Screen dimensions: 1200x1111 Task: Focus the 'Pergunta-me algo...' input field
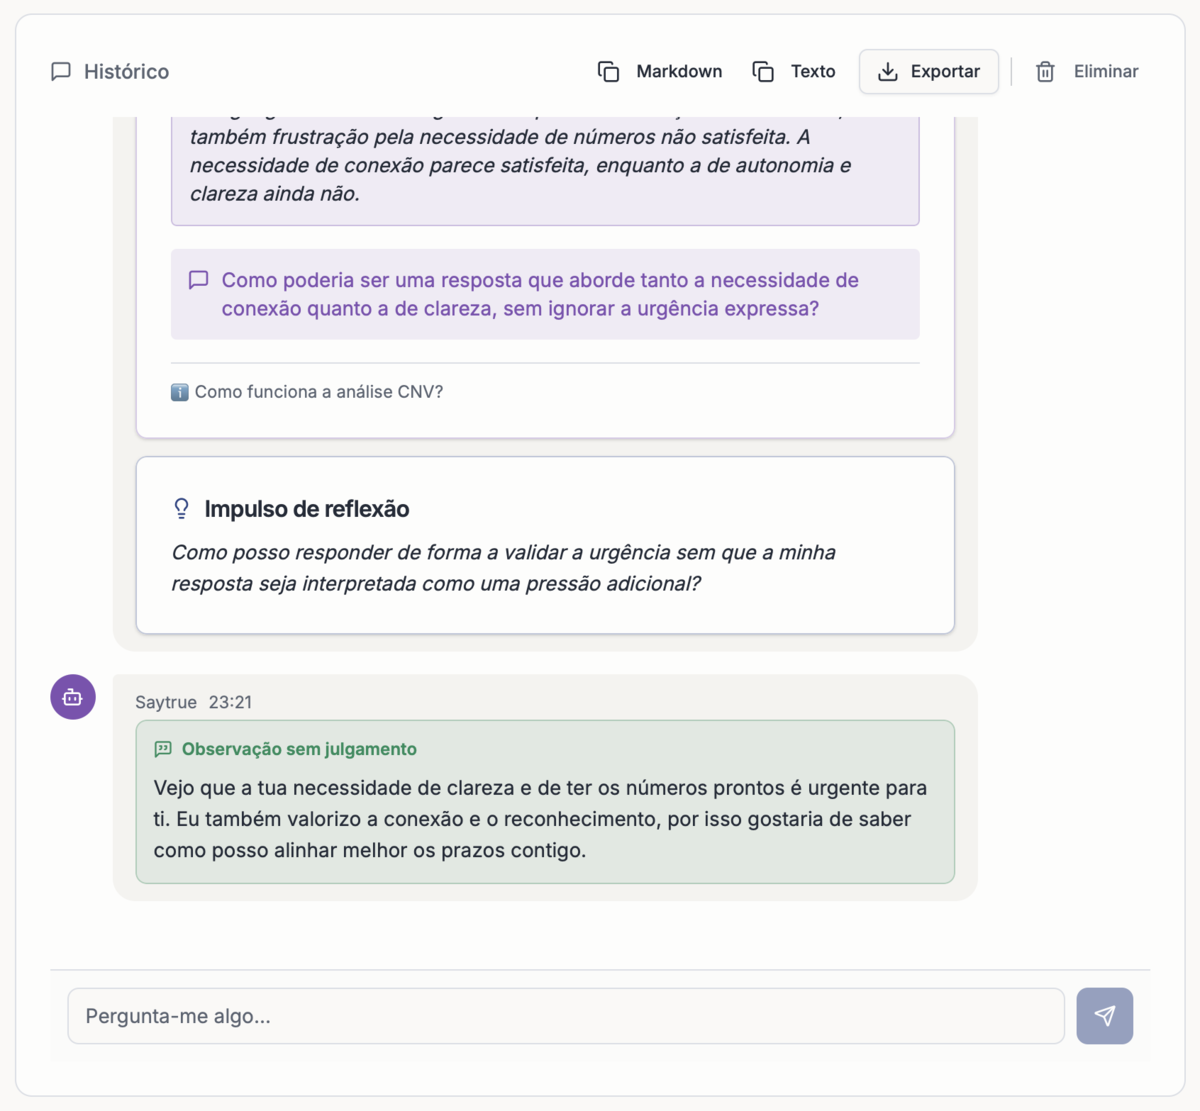(x=566, y=1016)
